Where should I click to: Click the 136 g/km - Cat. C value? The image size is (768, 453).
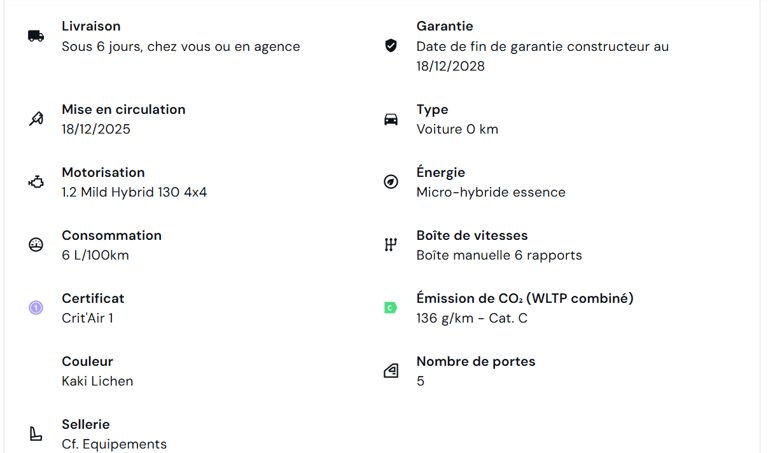471,318
